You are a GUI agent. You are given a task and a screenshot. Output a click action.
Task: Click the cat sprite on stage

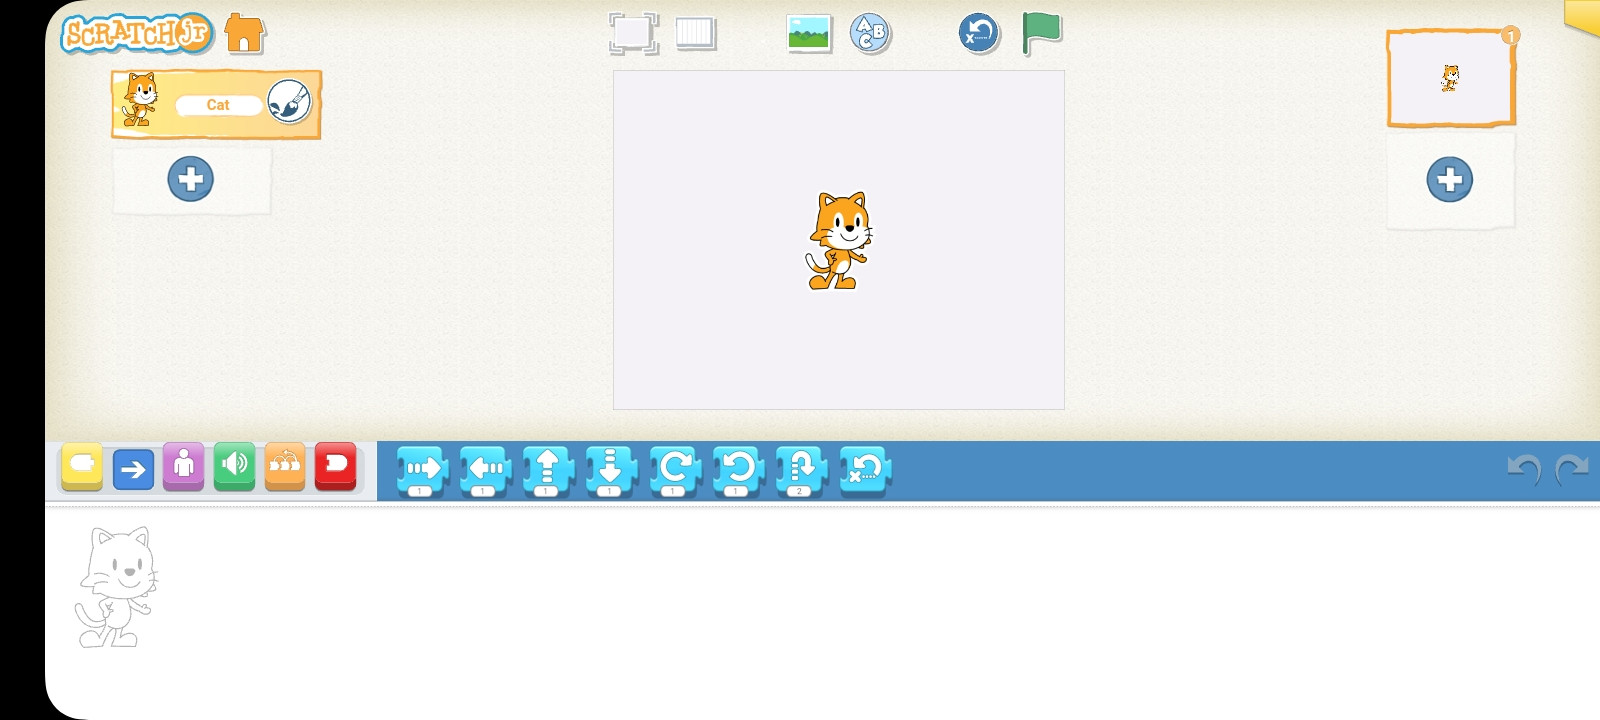click(838, 241)
